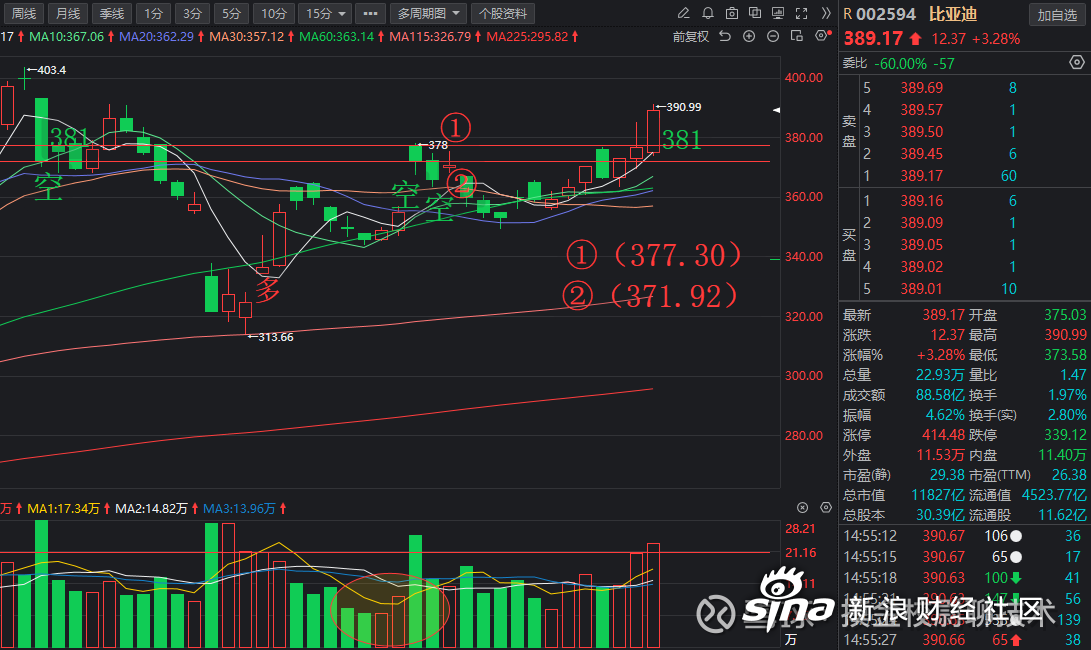Select the 14:55:18 trade tick row
Screen dimensions: 1091x650
[964, 578]
